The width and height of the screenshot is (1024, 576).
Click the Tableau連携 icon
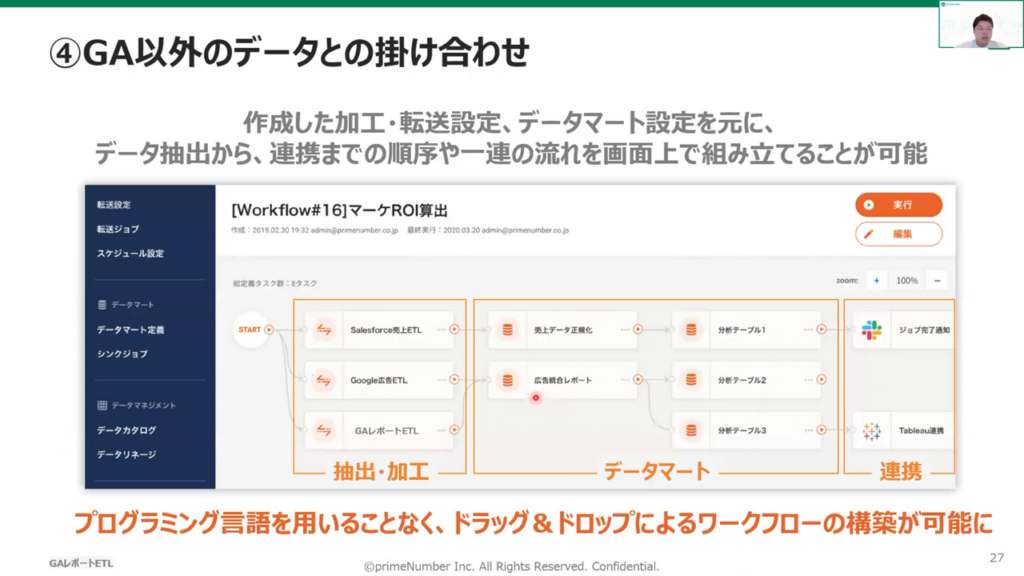click(x=871, y=431)
